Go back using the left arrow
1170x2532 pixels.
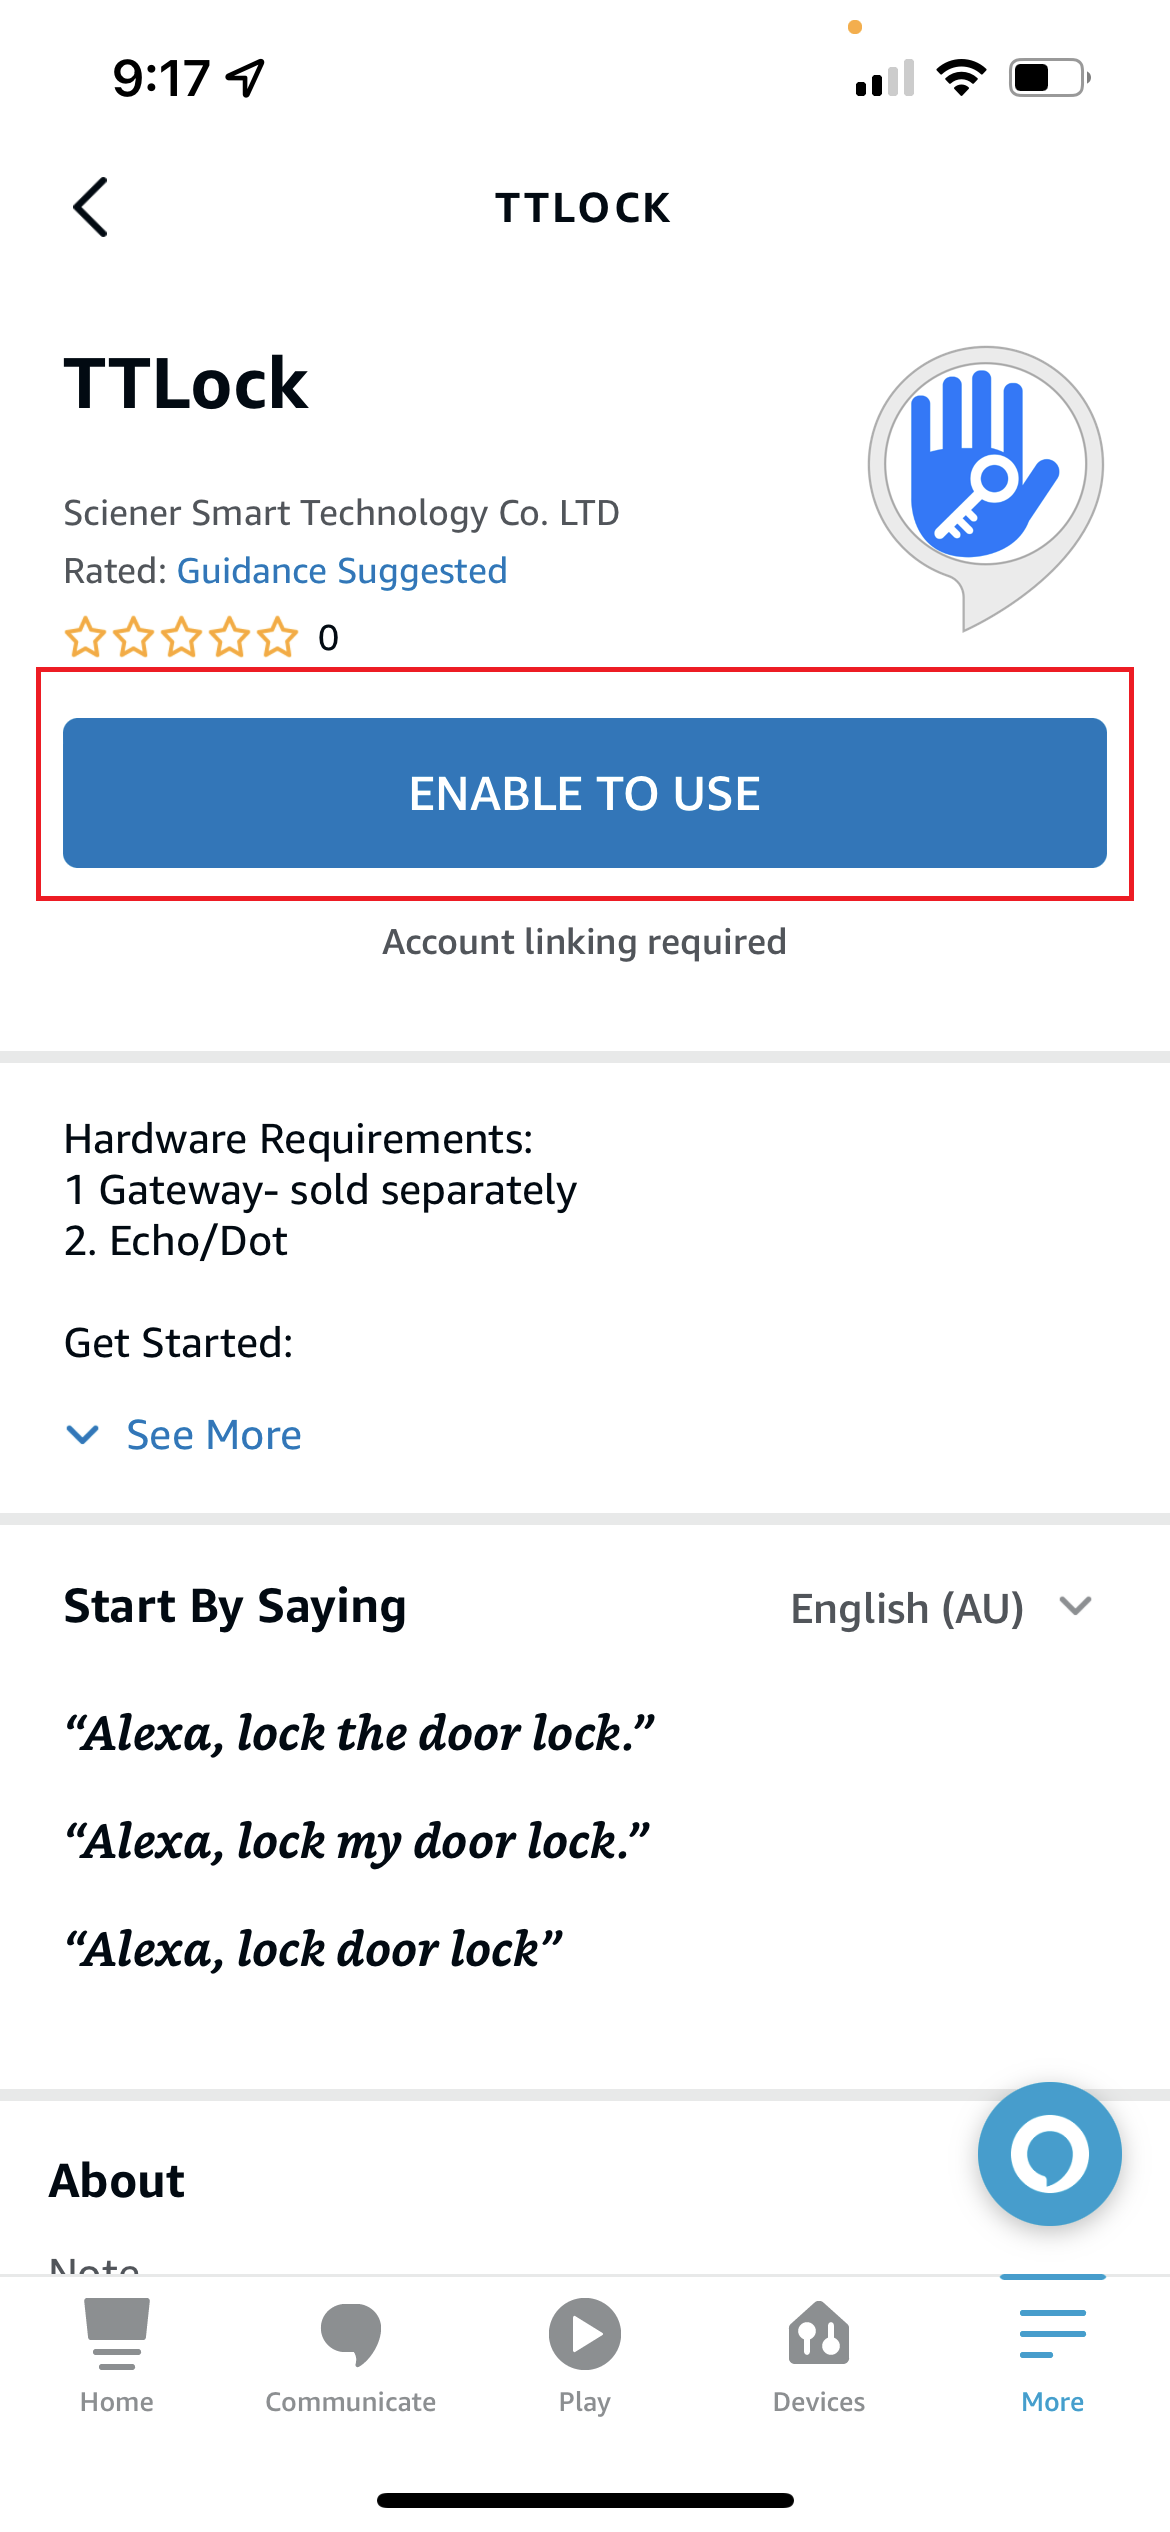90,207
